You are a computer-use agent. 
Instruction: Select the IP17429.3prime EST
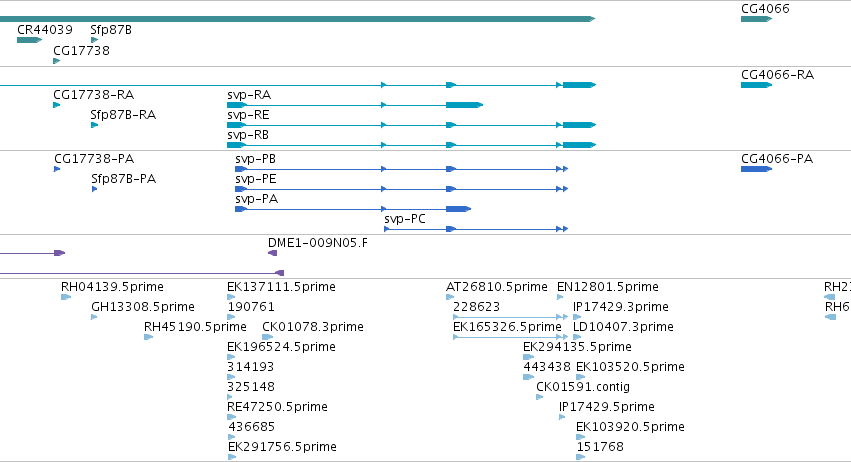point(577,317)
